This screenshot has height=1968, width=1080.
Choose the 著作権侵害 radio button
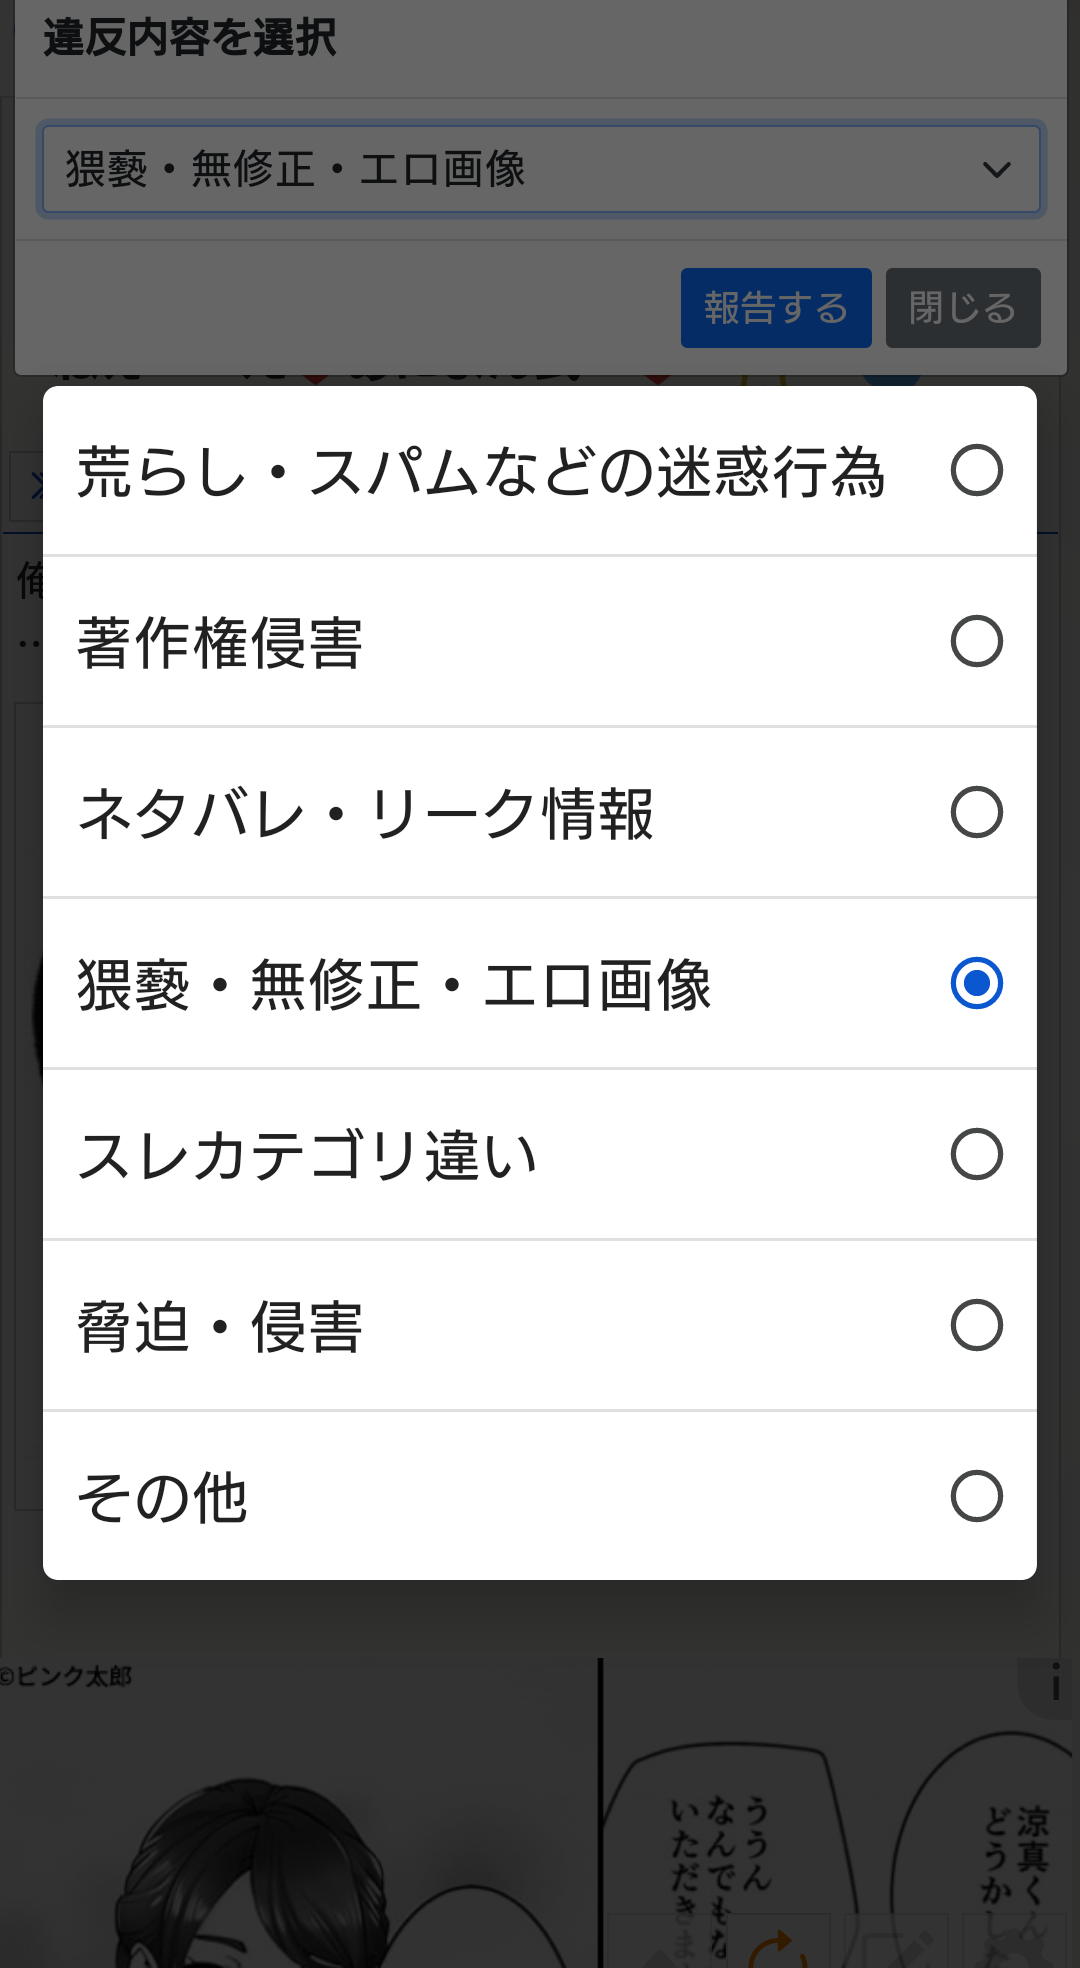(x=976, y=642)
